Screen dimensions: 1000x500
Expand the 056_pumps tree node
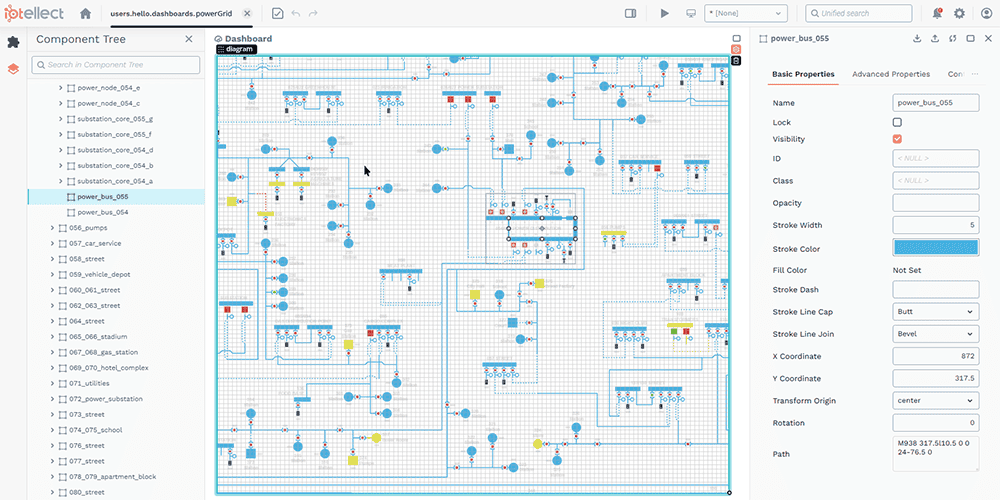point(52,228)
